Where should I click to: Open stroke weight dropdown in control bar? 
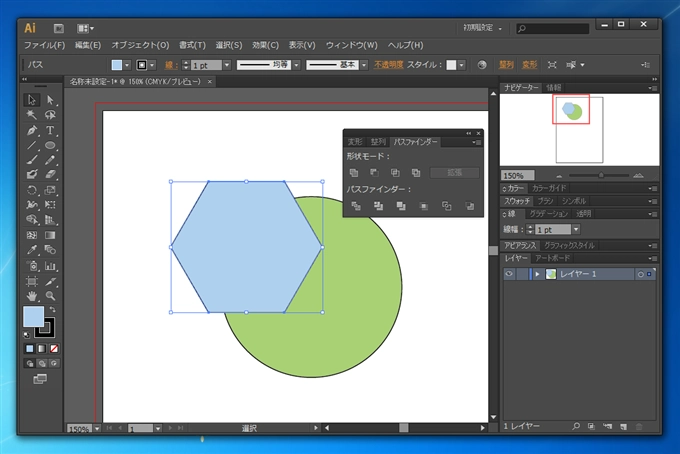tap(227, 65)
